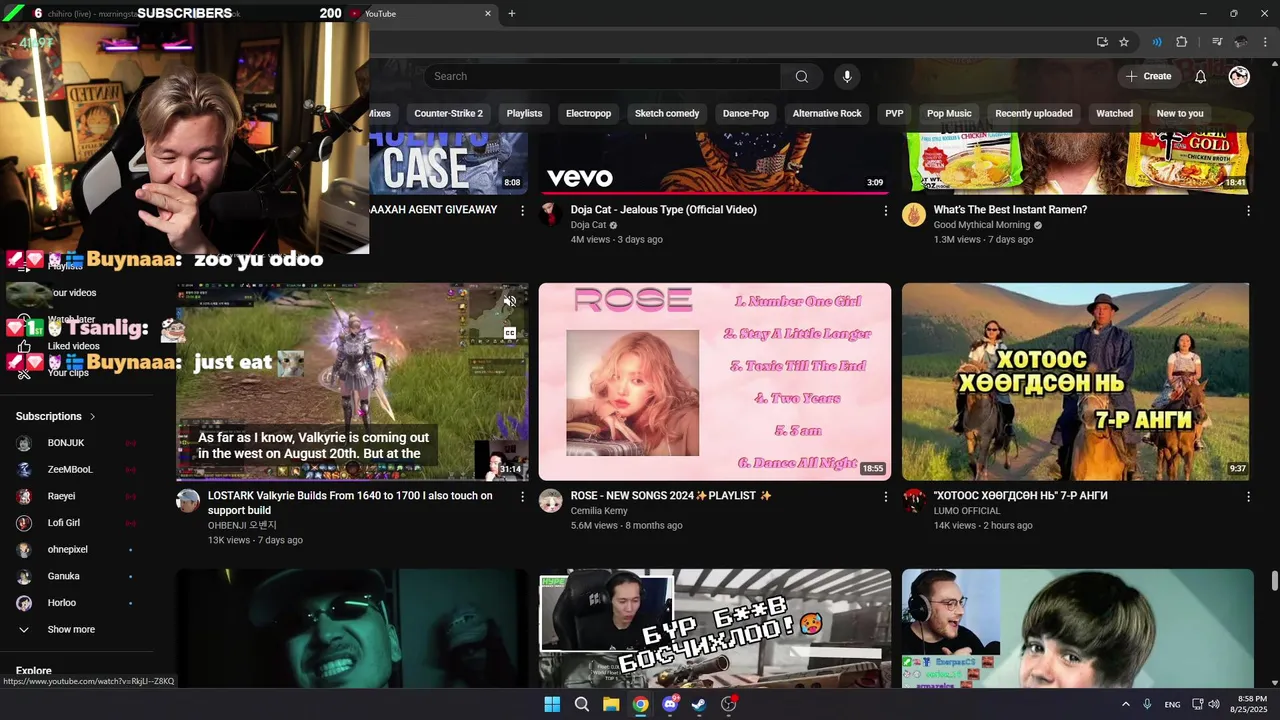The width and height of the screenshot is (1280, 720).
Task: Open Doja Cat Jealous Type video title
Action: click(x=663, y=210)
